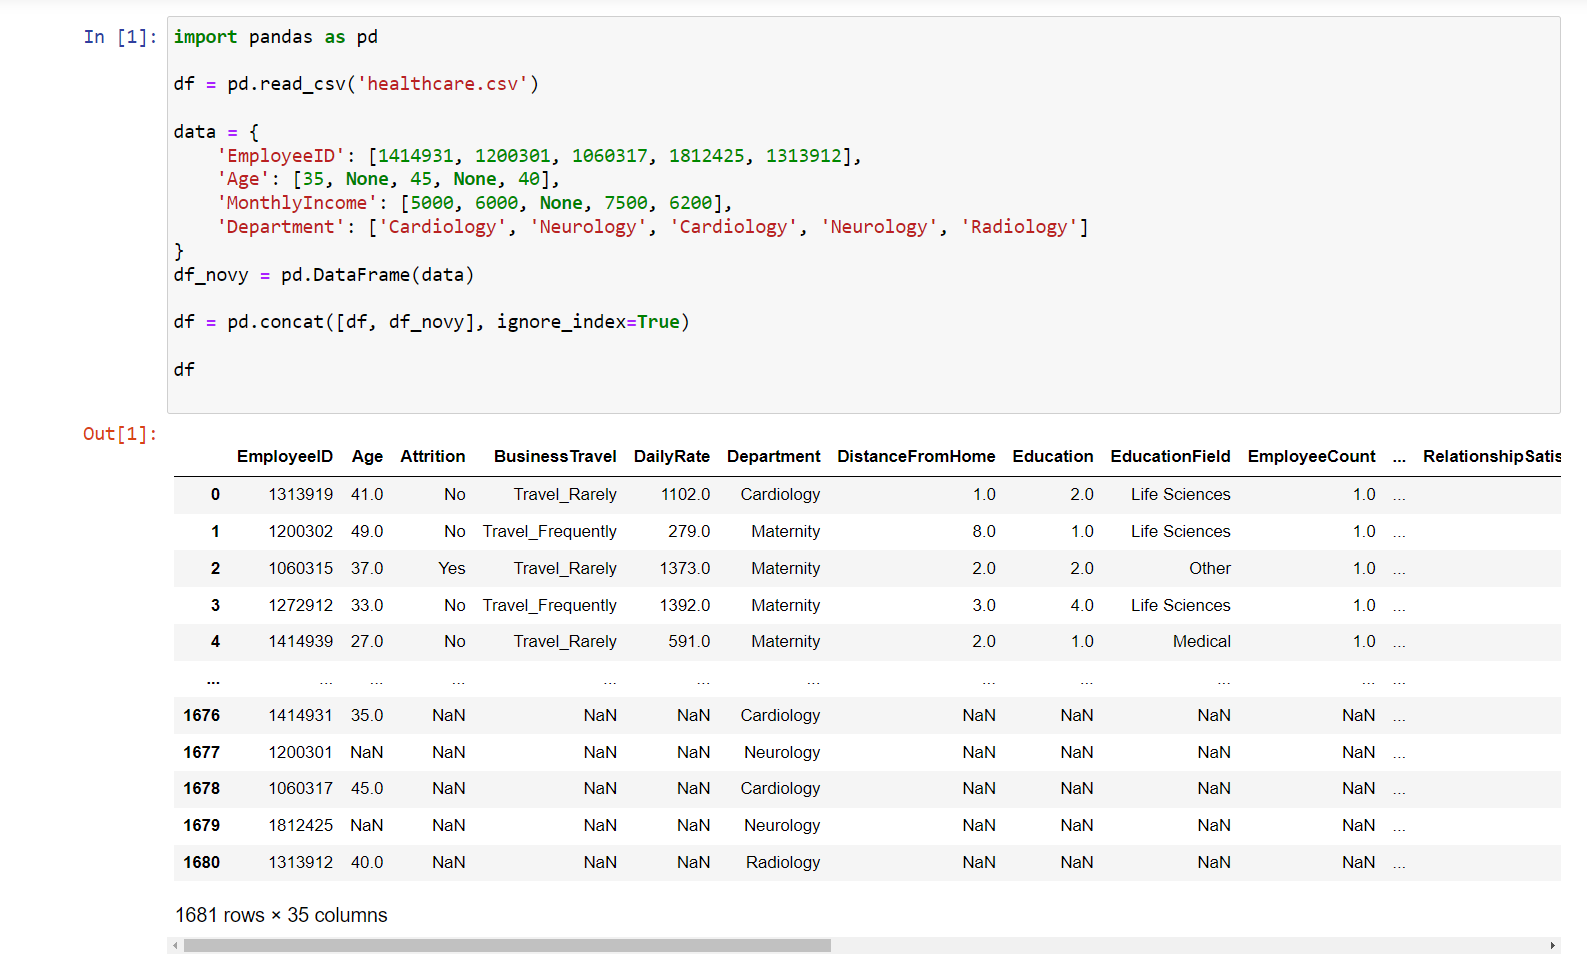Click the horizontal scrollbar thumb under the table
The image size is (1587, 957).
tap(507, 945)
